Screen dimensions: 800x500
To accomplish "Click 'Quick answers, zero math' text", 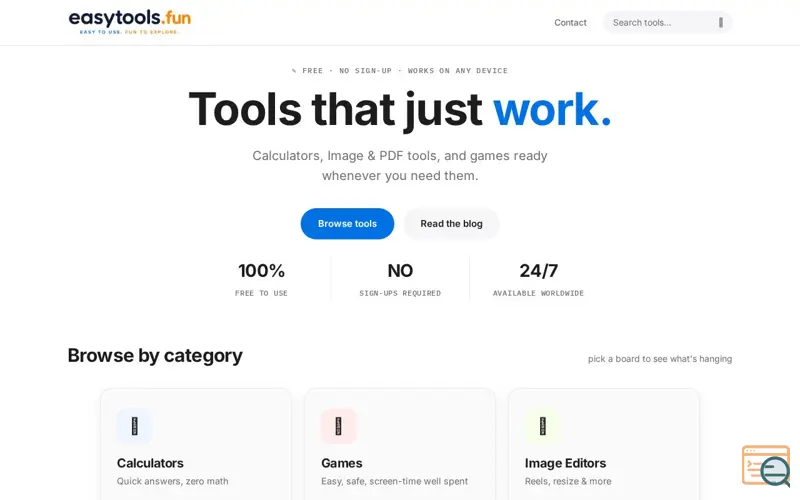I will point(172,481).
